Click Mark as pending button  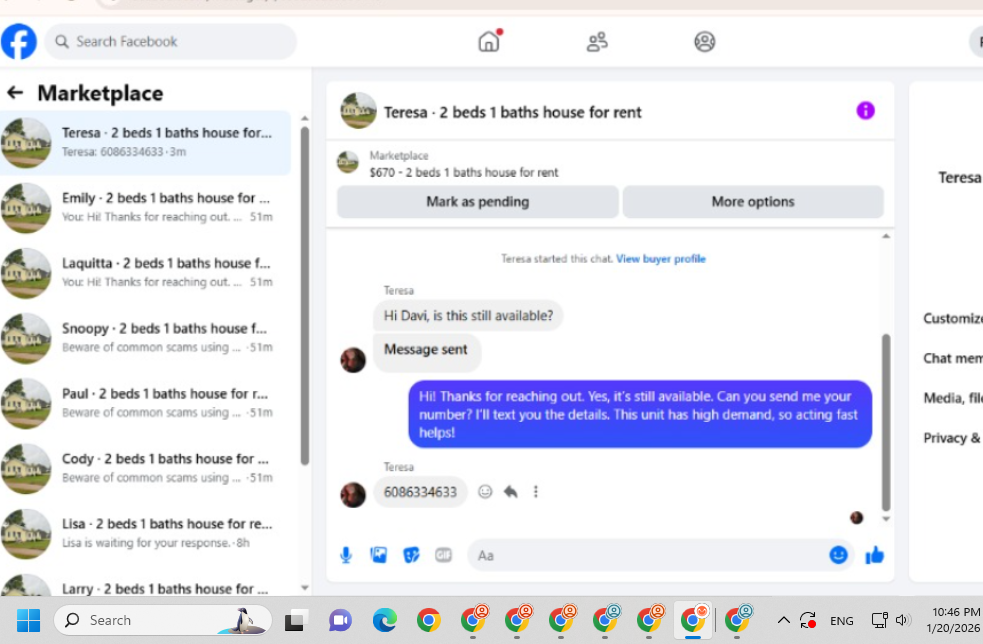(478, 202)
